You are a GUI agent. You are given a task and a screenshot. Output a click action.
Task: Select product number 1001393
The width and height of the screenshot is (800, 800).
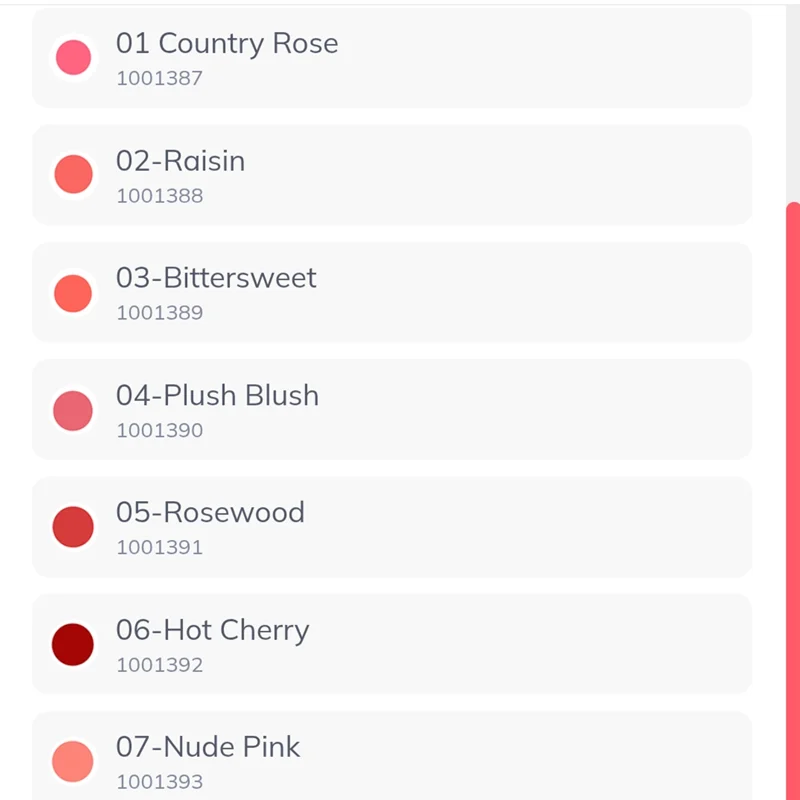tap(159, 782)
